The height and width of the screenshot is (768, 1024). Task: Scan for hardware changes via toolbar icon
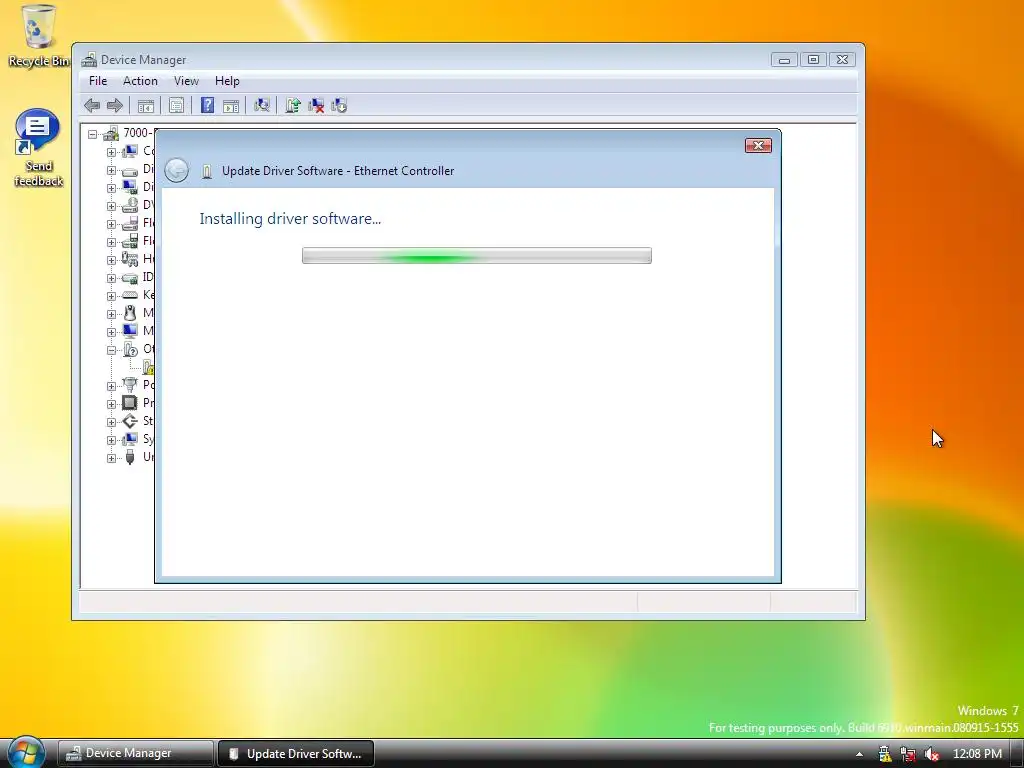[x=262, y=105]
